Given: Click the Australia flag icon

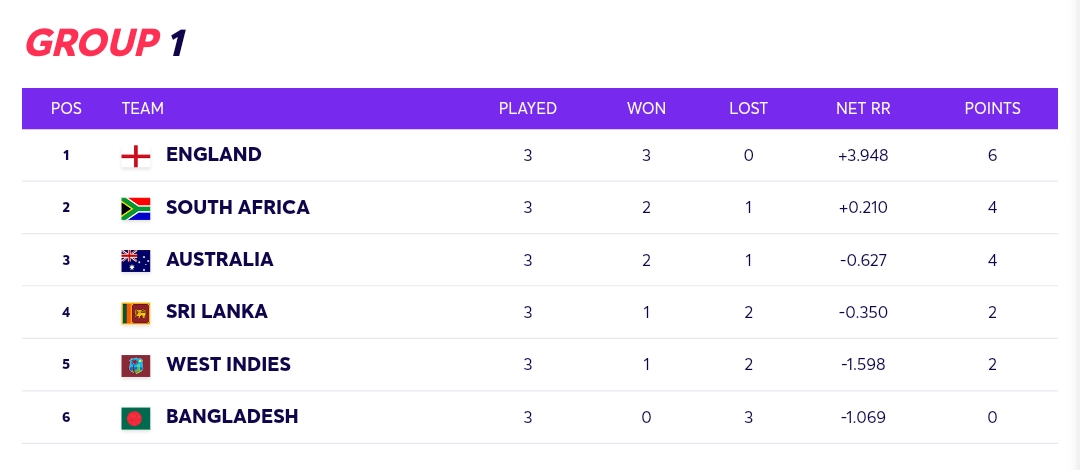Looking at the screenshot, I should pos(136,261).
